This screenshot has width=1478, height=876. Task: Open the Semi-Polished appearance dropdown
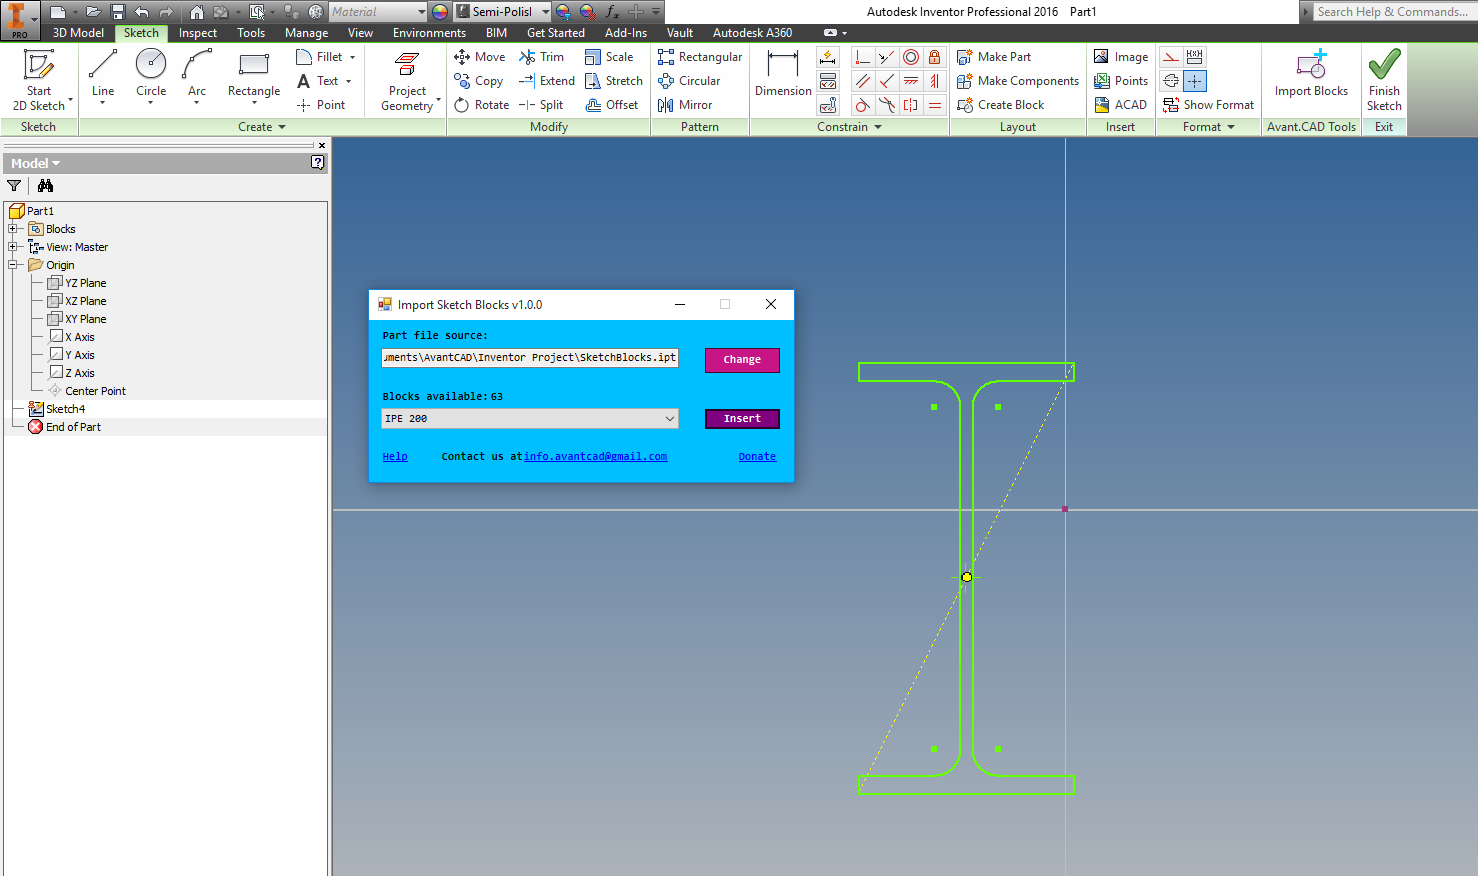click(546, 12)
